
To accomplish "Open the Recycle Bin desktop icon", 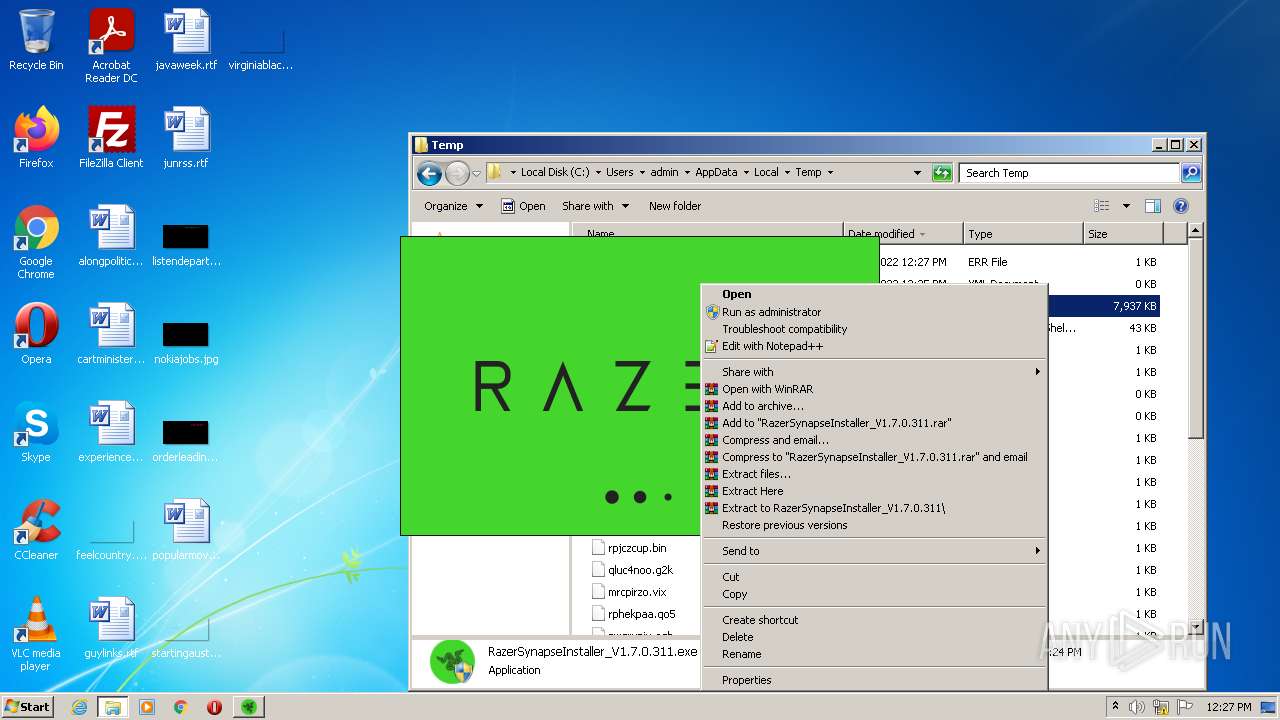I will pyautogui.click(x=36, y=40).
